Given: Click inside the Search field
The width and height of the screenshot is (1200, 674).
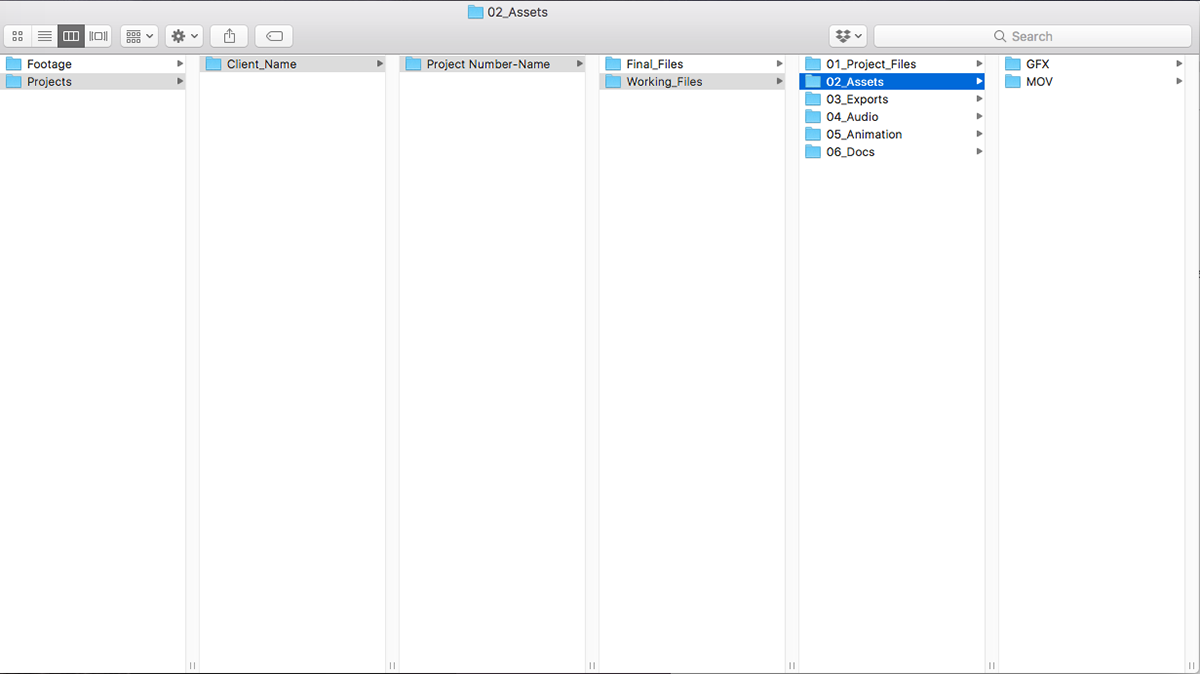Looking at the screenshot, I should click(1033, 36).
